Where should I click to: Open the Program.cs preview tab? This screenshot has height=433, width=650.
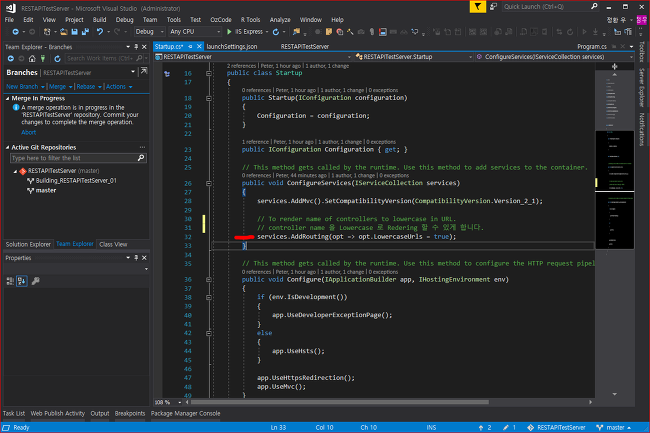coord(592,46)
